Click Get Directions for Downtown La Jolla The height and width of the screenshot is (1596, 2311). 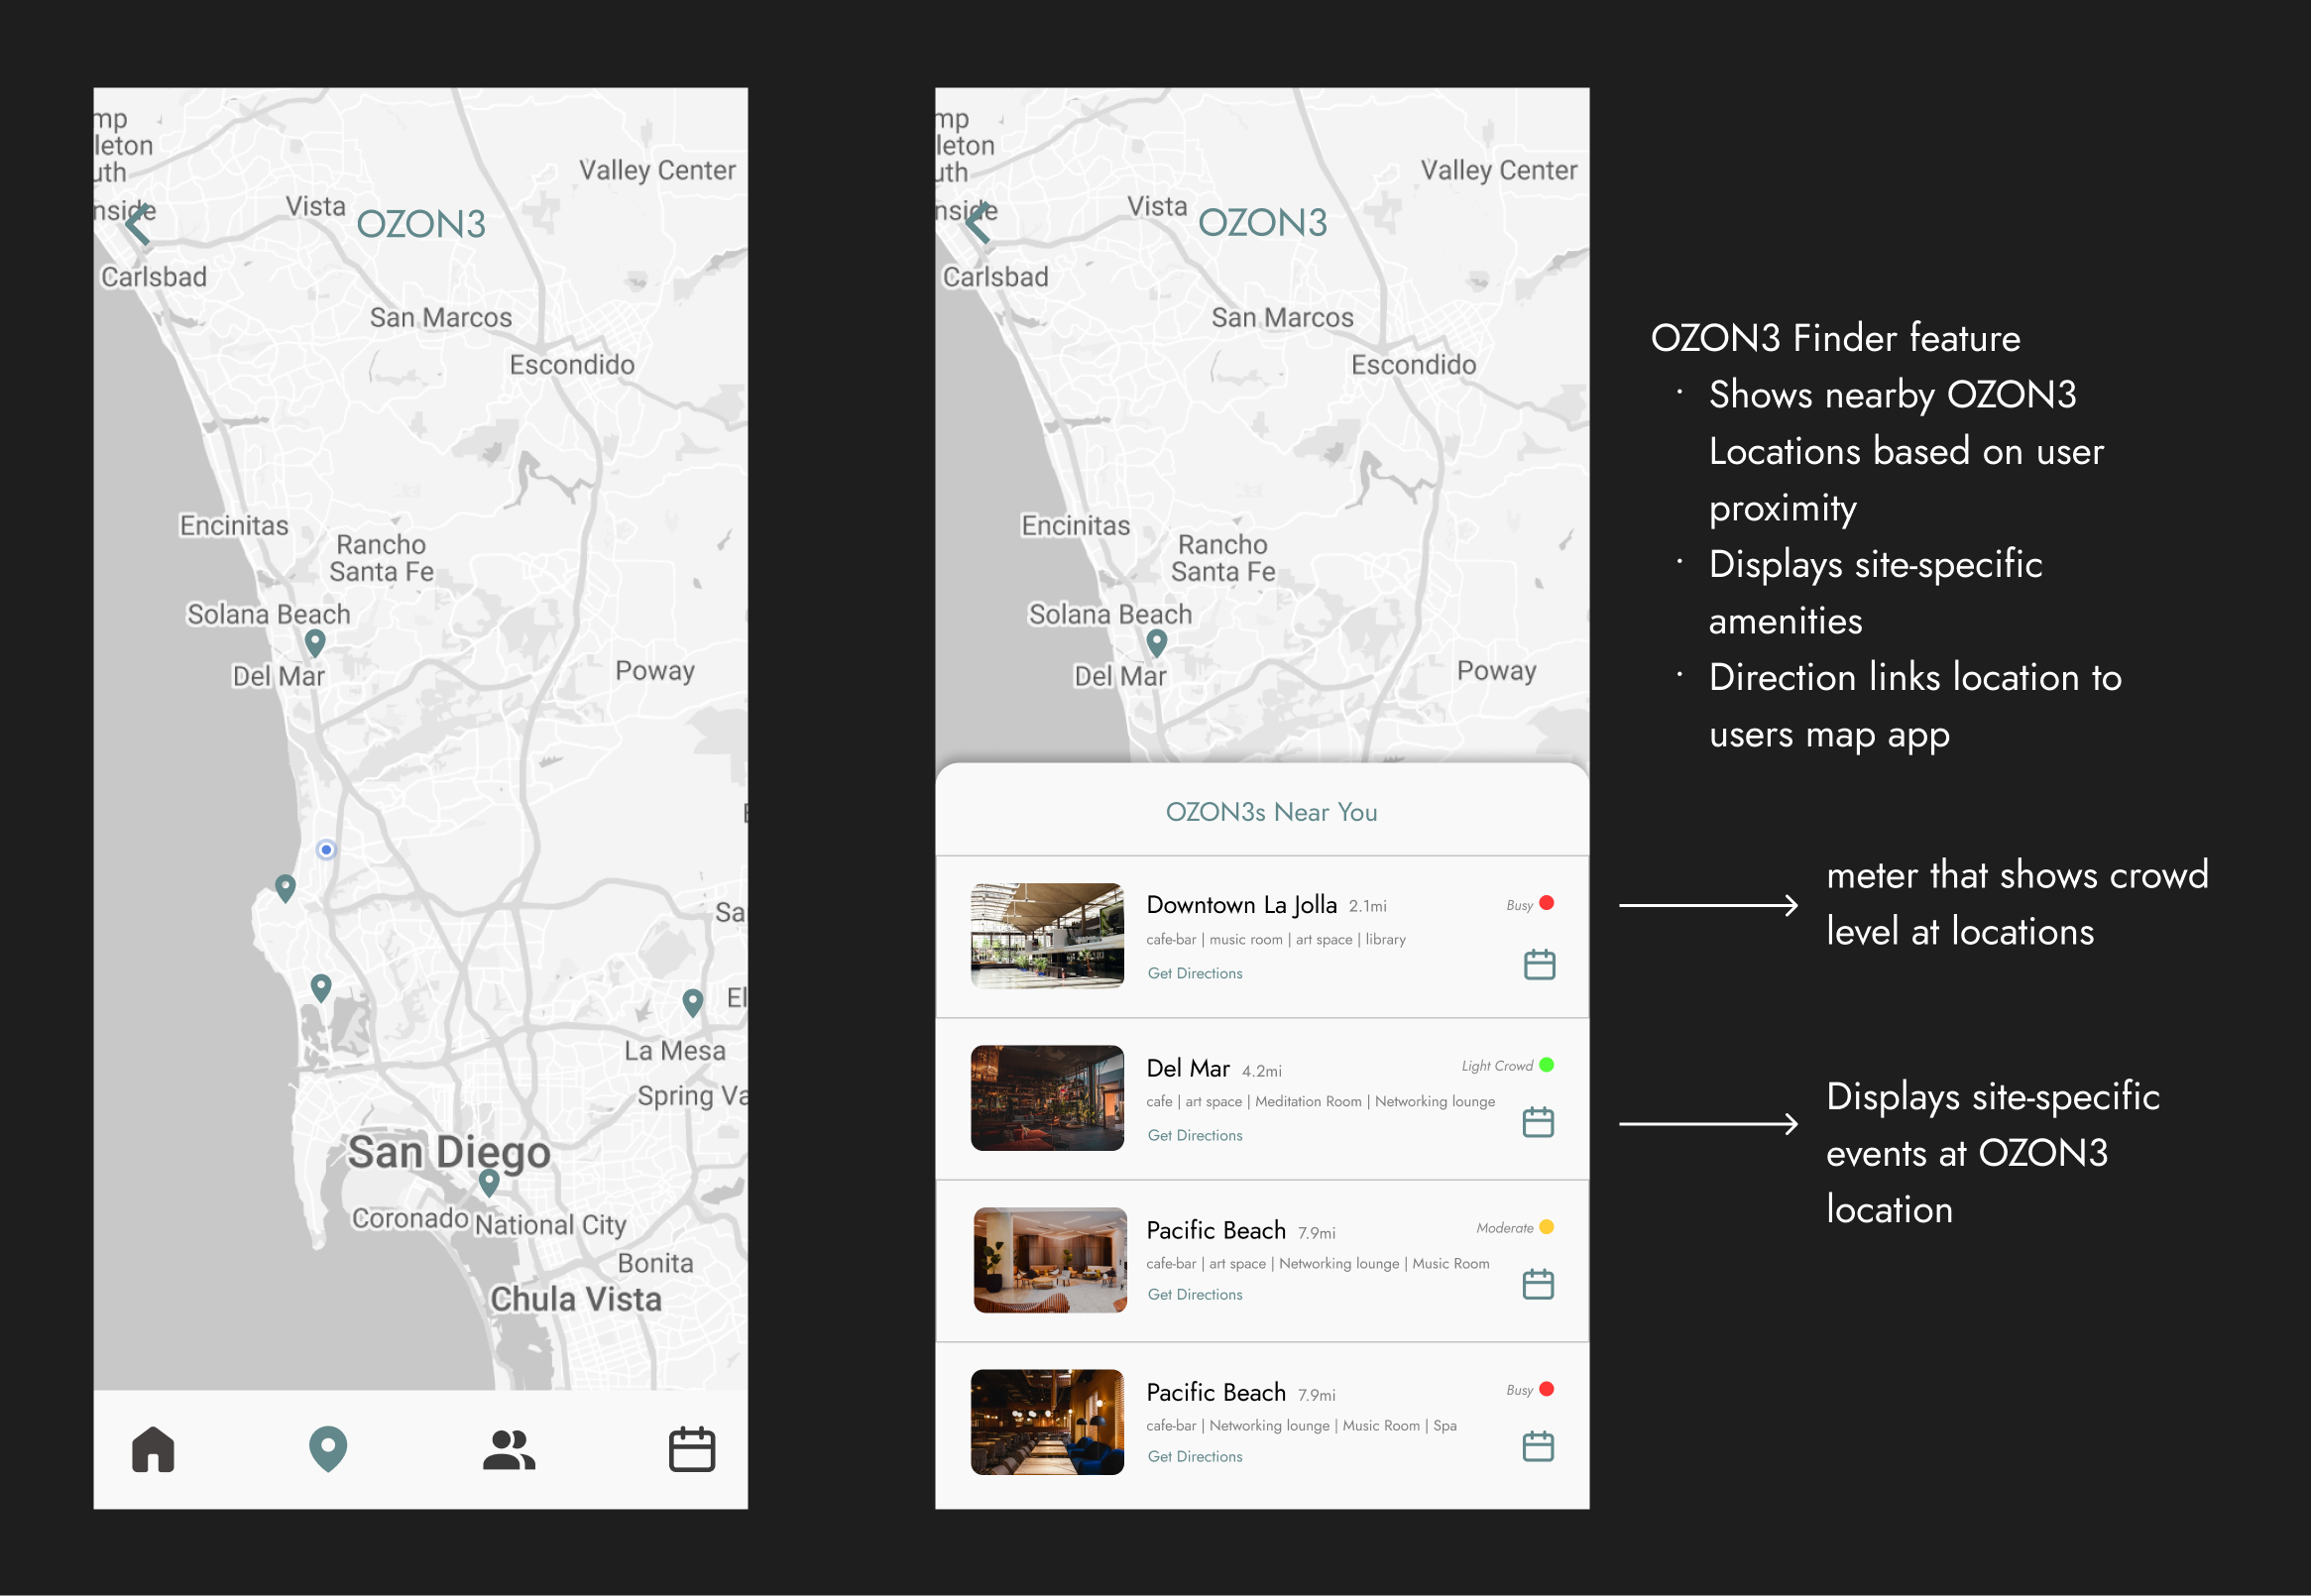(1194, 973)
